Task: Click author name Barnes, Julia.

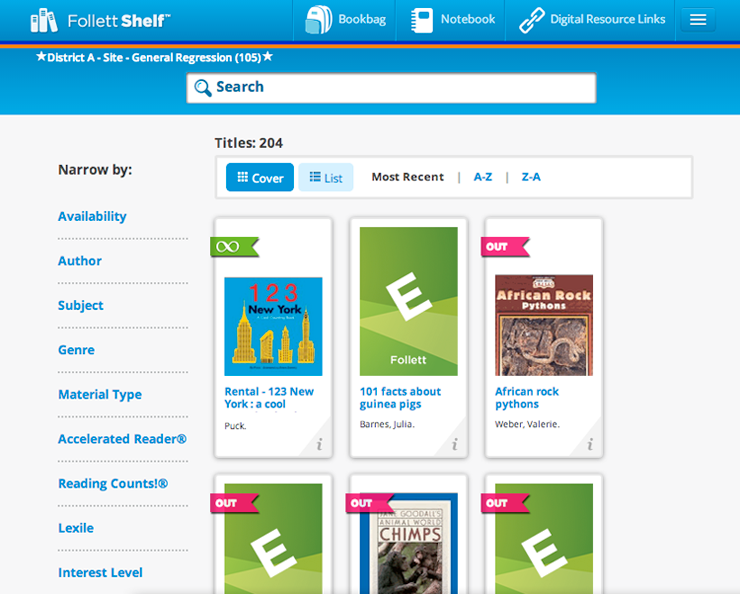Action: click(387, 424)
